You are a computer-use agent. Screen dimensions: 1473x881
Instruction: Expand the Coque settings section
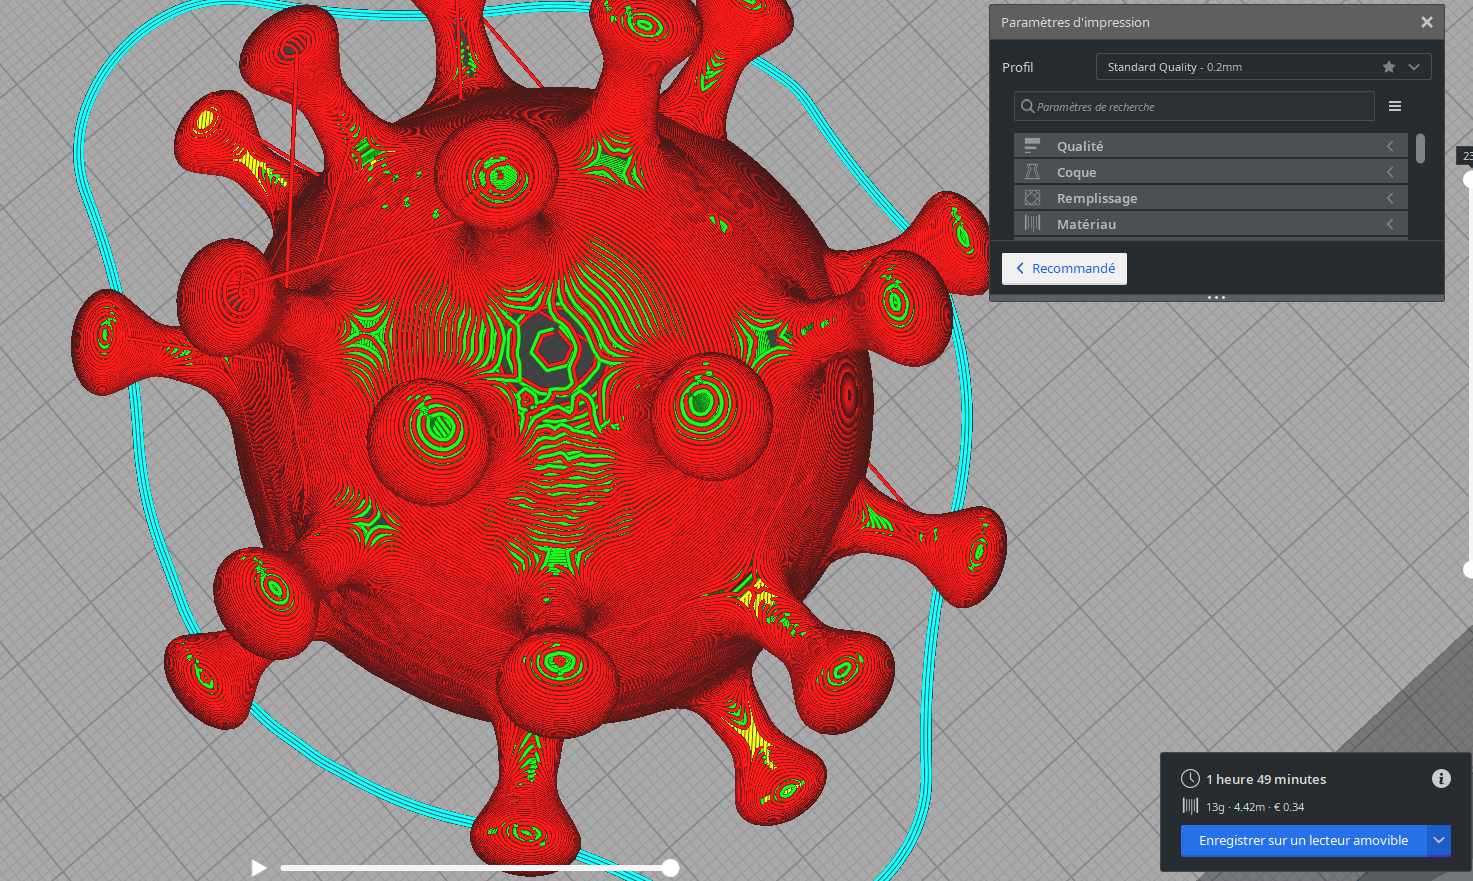(x=1210, y=172)
